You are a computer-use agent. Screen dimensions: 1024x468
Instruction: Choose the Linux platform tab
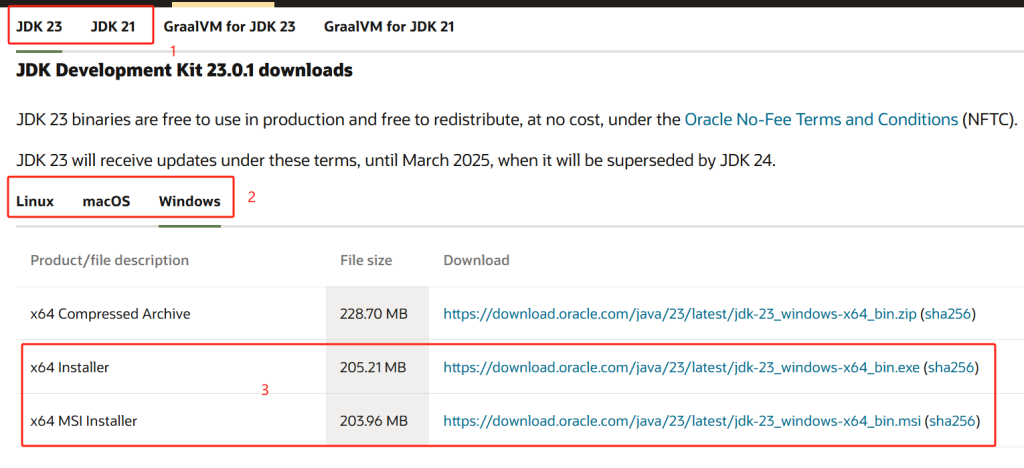coord(35,201)
